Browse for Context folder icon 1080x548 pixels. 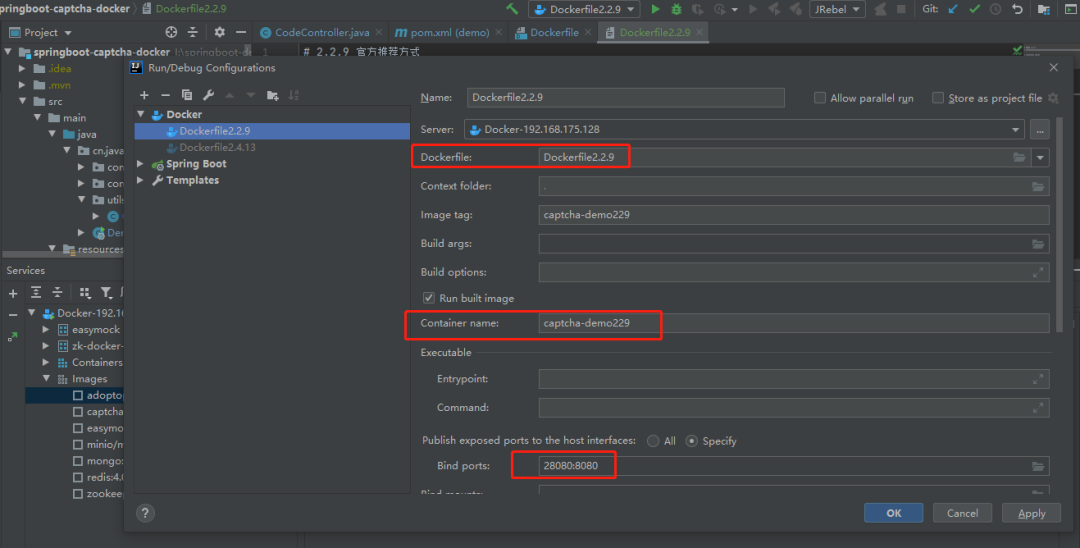click(1038, 187)
